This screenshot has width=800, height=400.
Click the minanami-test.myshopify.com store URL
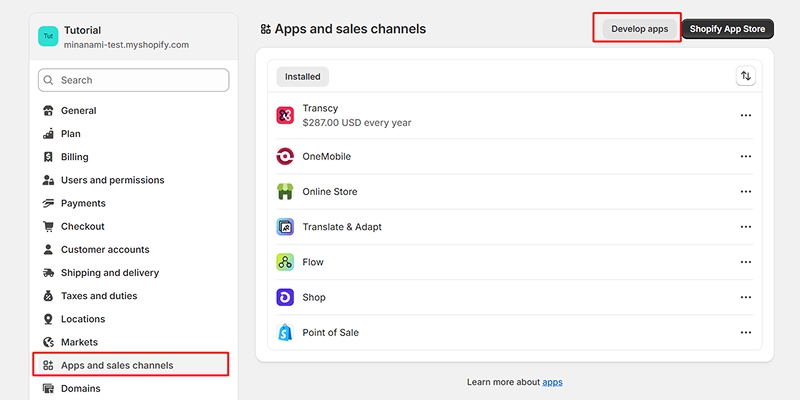(x=127, y=45)
